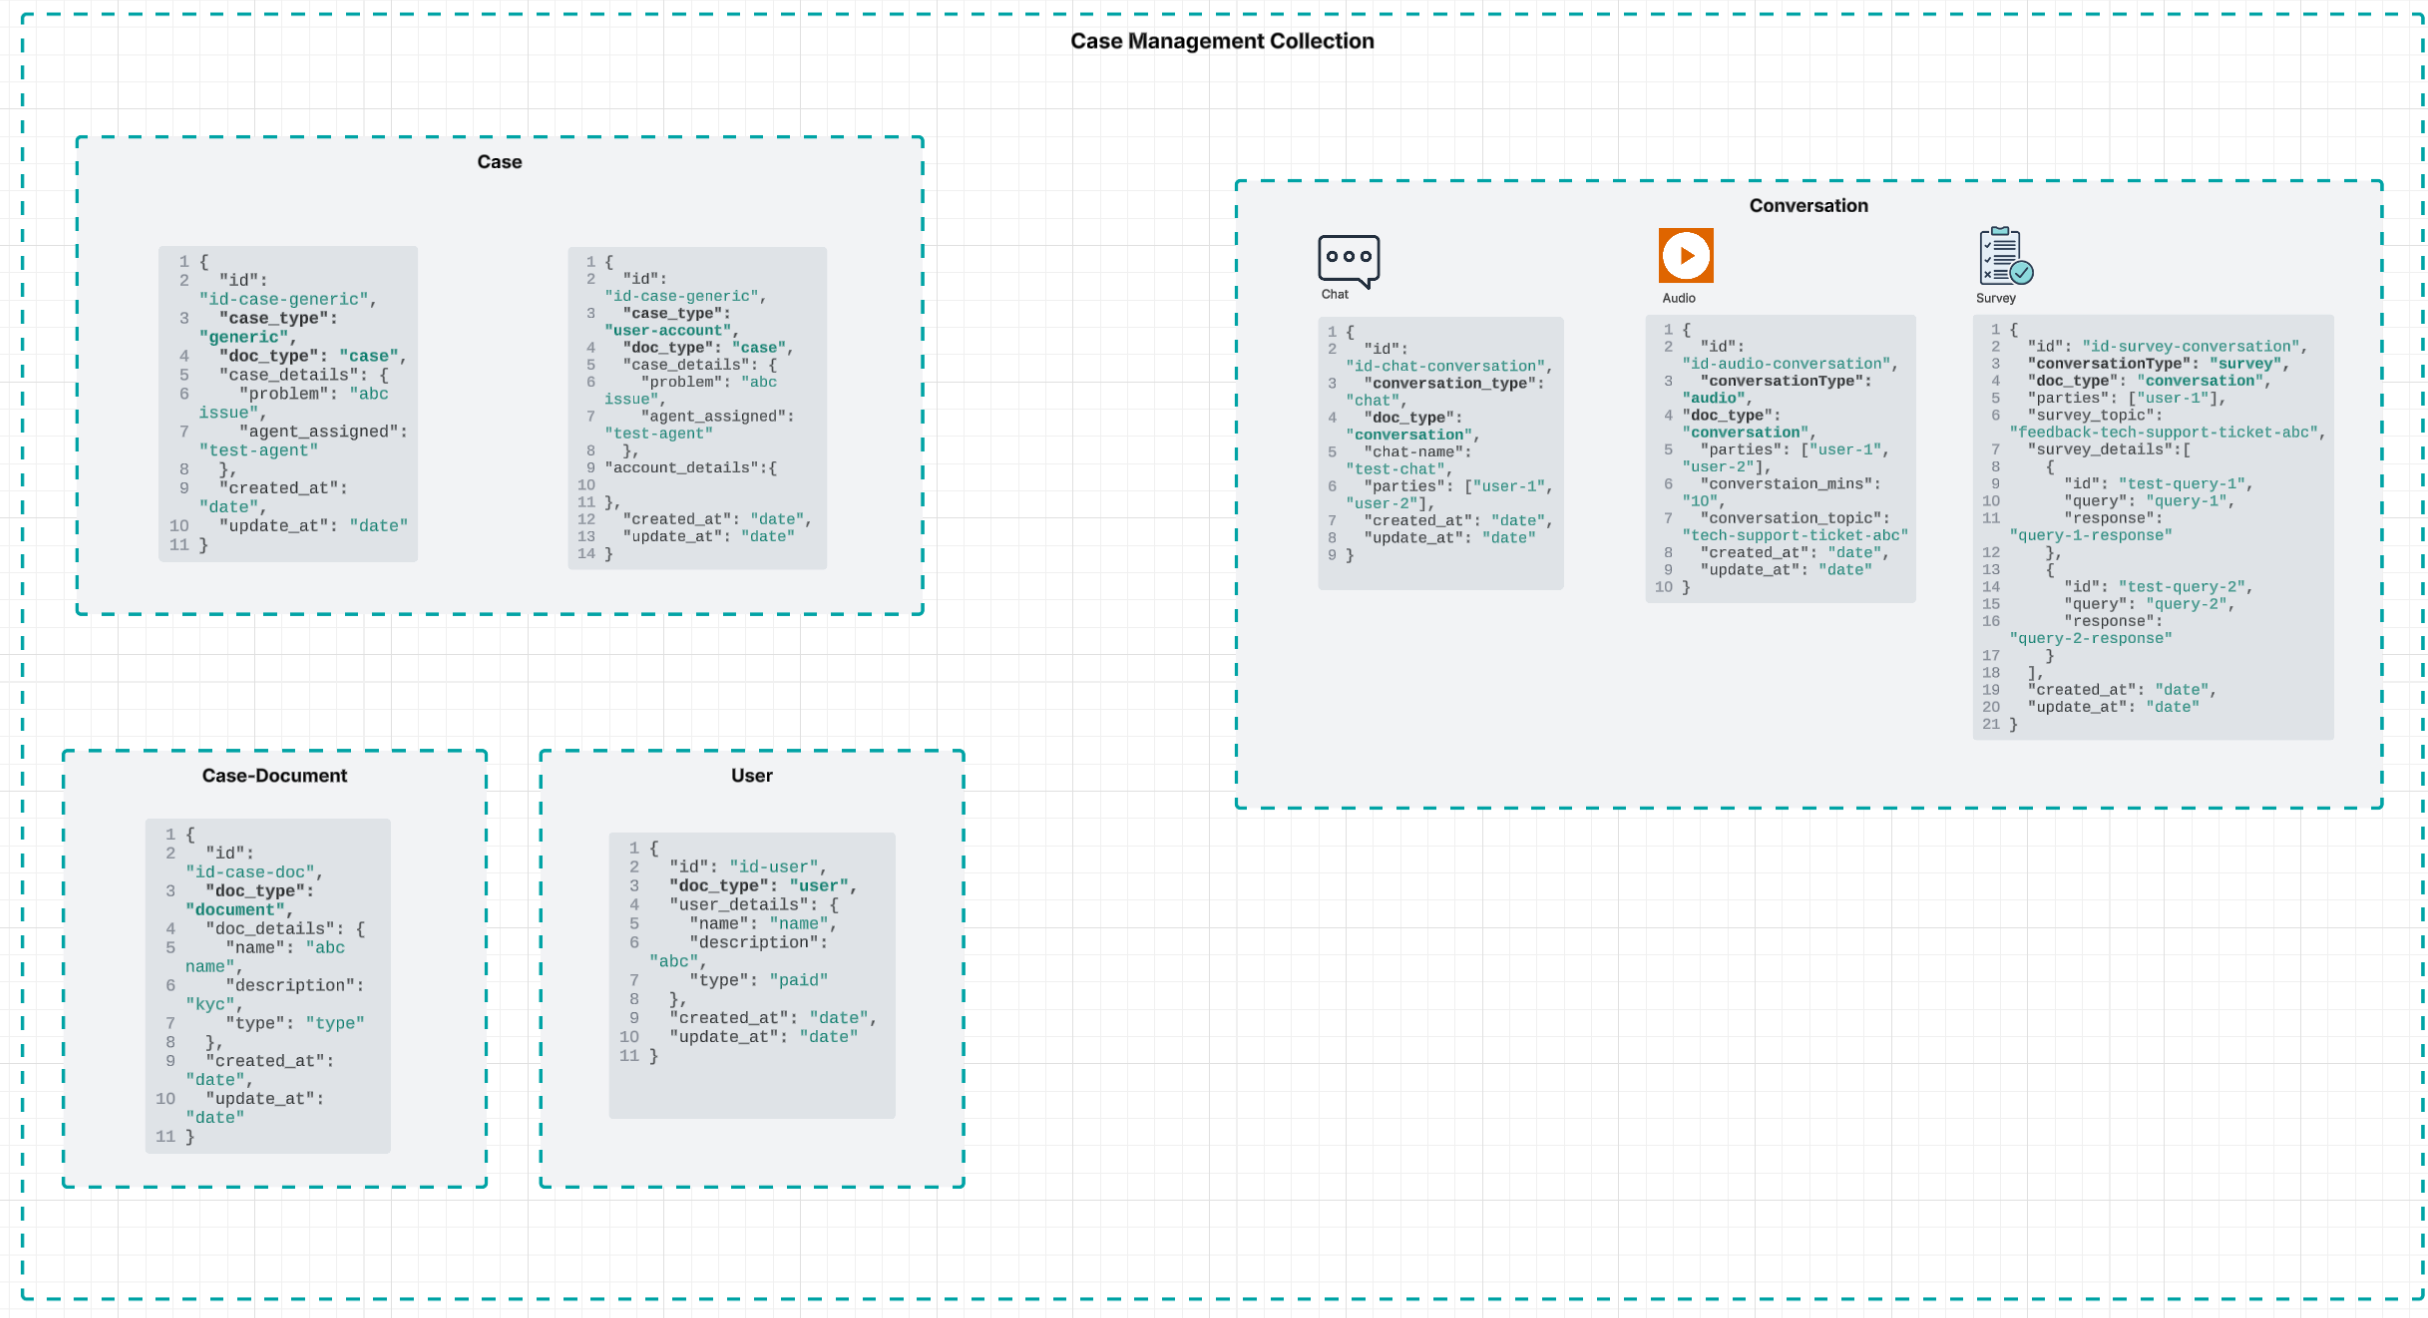Select the Case-Document container heading
Screen dimensions: 2428x1318
click(273, 775)
